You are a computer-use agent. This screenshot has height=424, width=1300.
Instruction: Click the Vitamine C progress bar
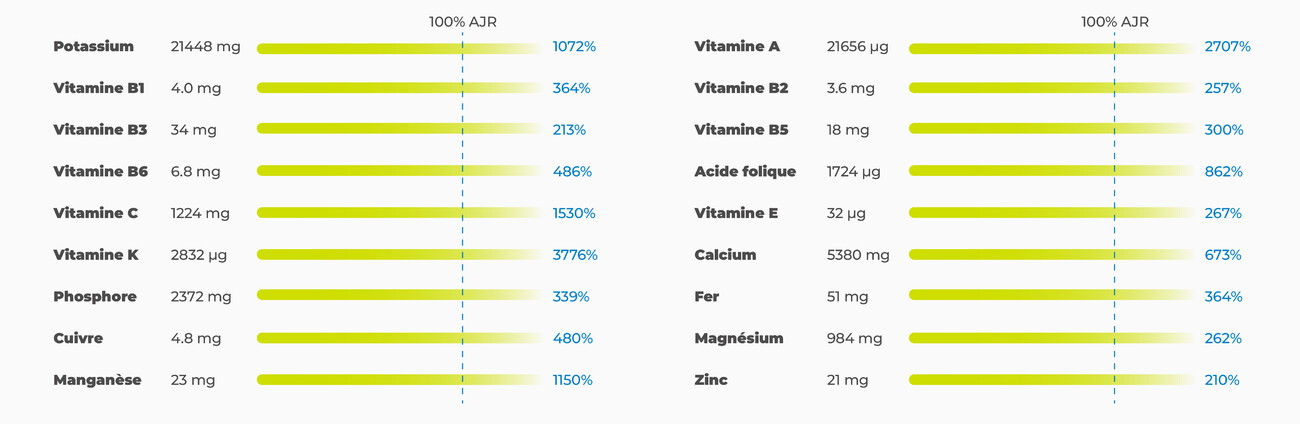[x=400, y=213]
